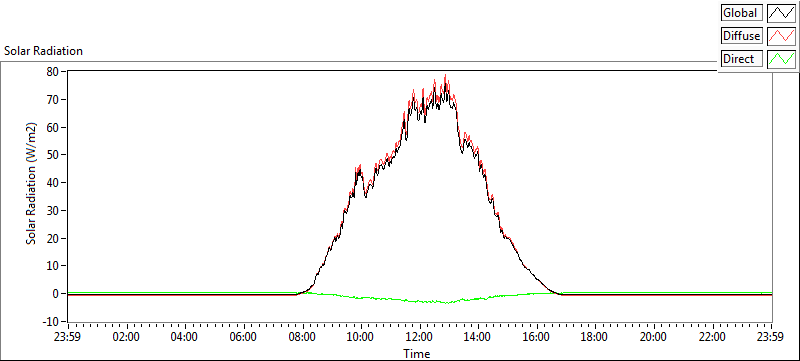Image resolution: width=800 pixels, height=361 pixels.
Task: Click the Diffuse red line sample icon
Action: pos(781,36)
